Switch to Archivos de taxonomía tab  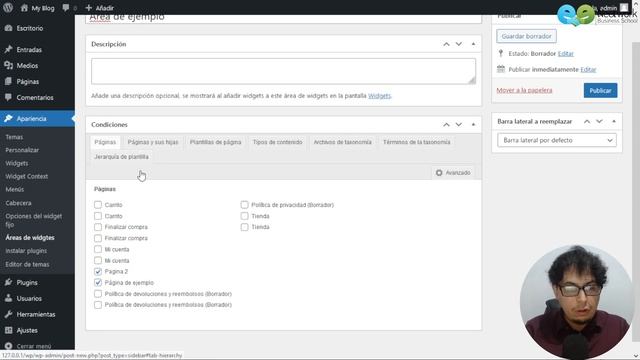pos(342,142)
